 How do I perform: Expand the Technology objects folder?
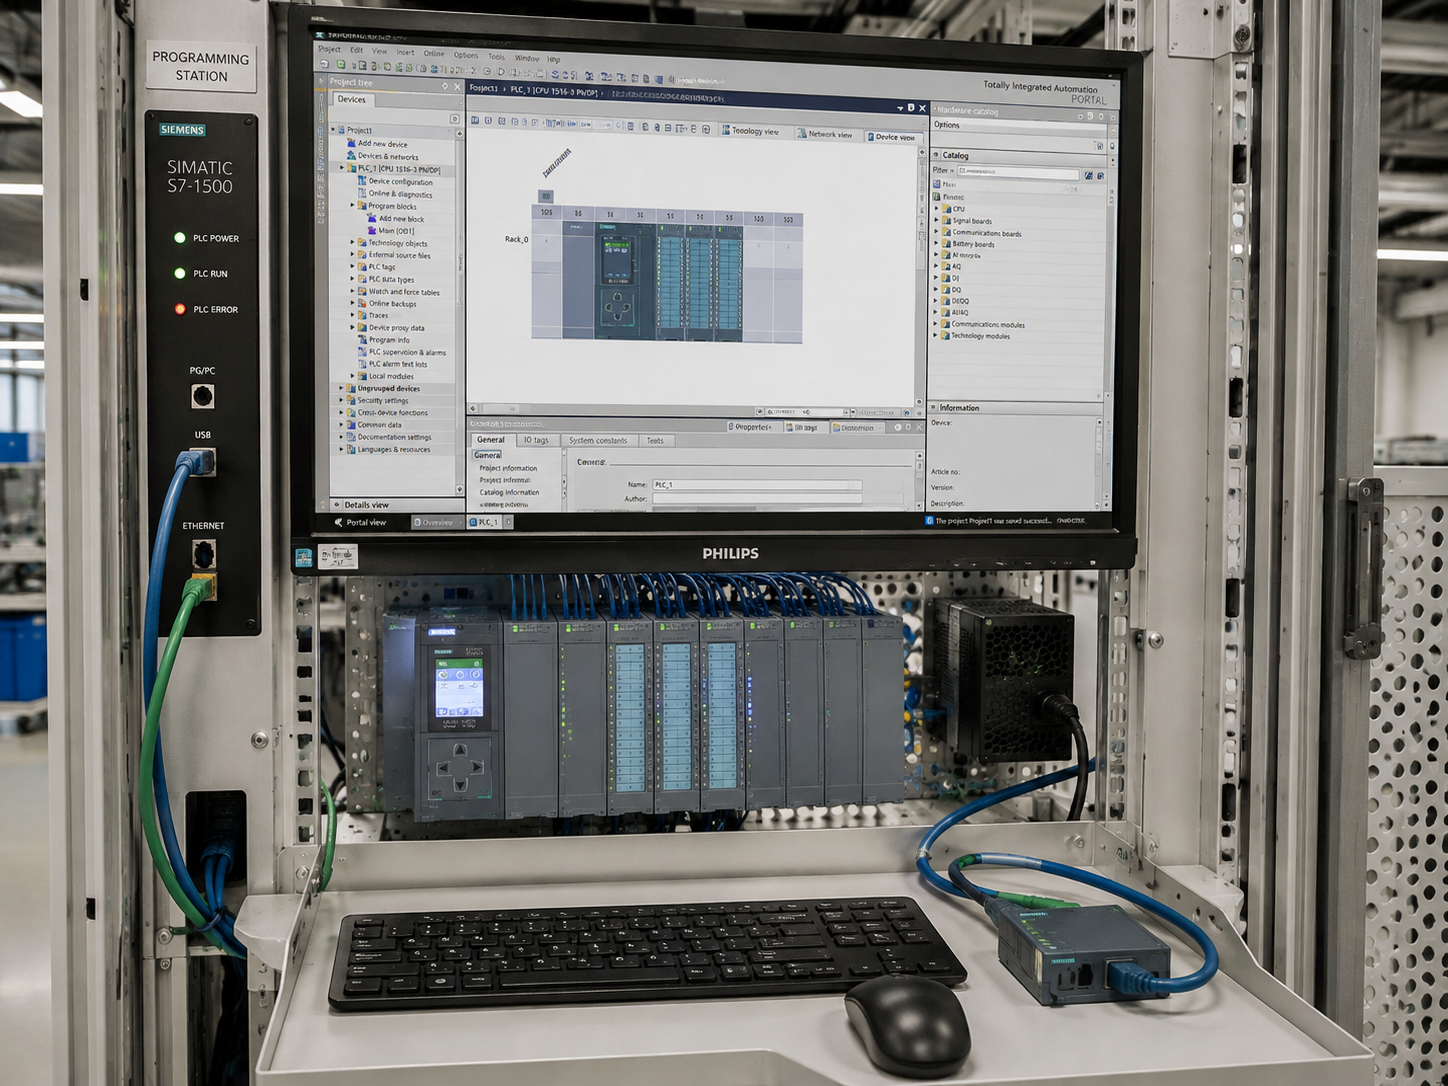[352, 242]
